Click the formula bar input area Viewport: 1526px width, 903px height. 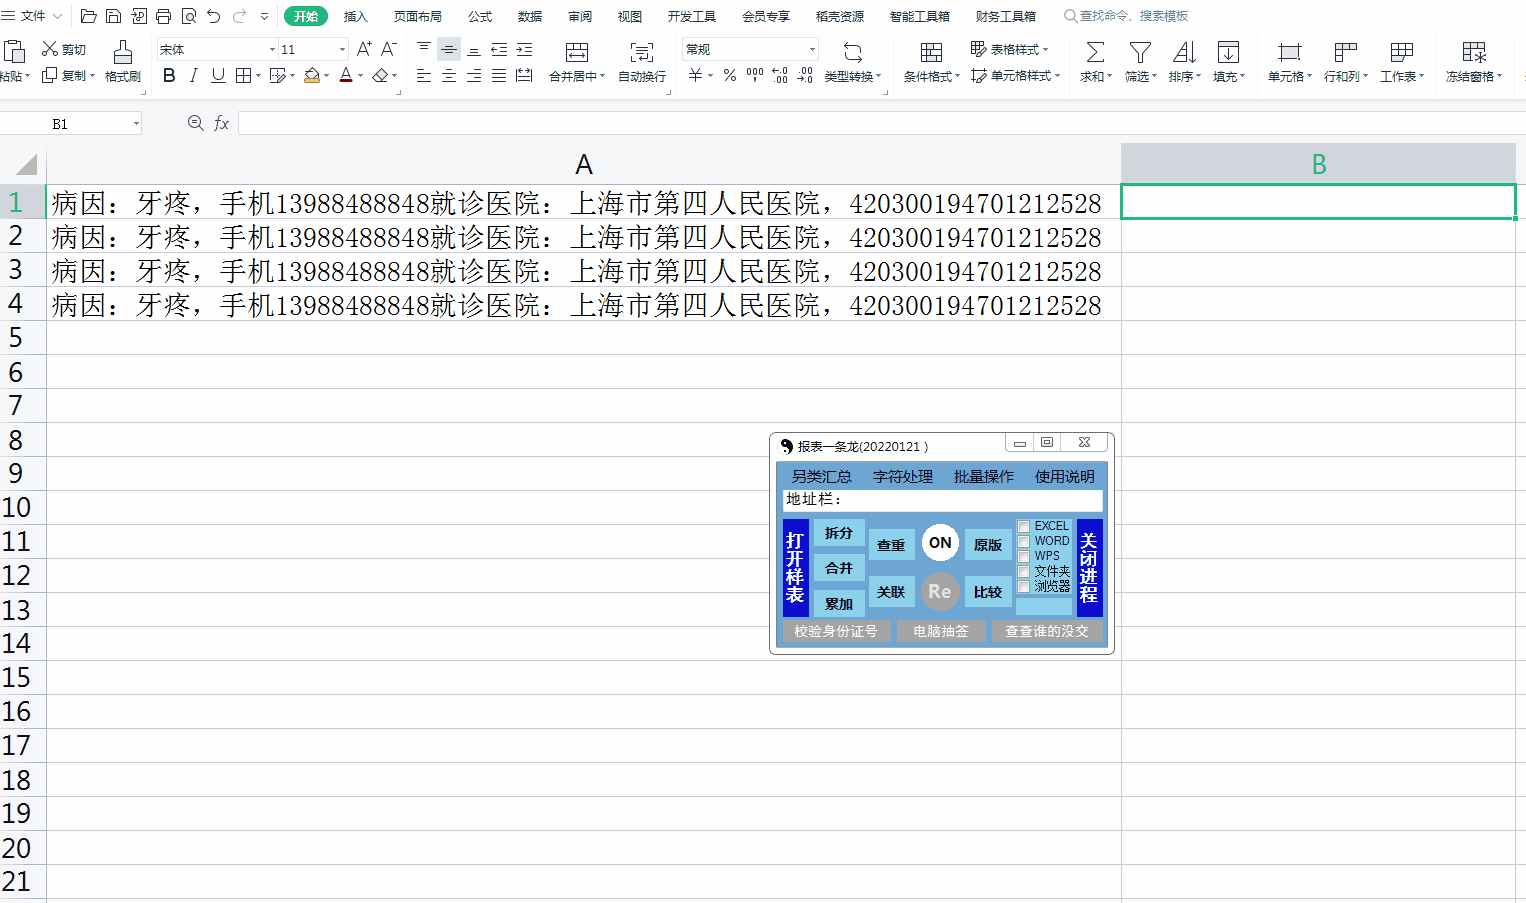(x=880, y=123)
